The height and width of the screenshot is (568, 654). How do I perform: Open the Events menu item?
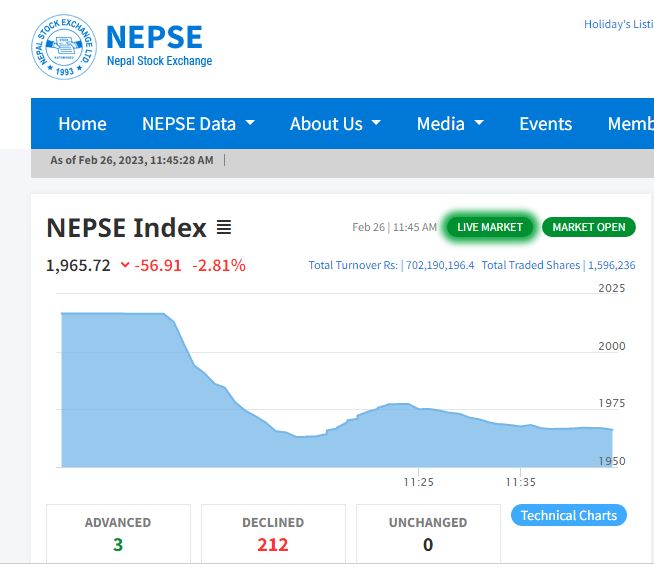pos(545,124)
